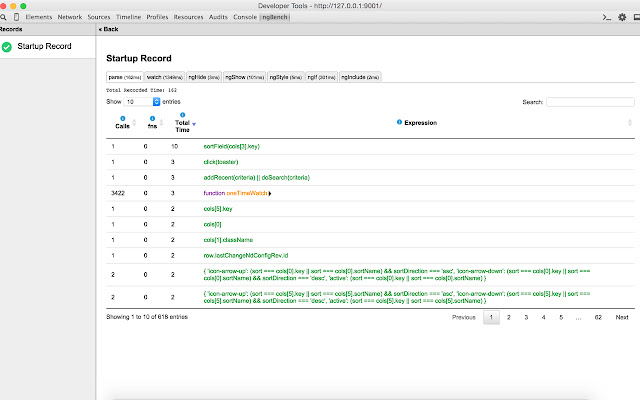The width and height of the screenshot is (640, 400).
Task: Click the inspect element magnifier icon
Action: (x=3, y=17)
